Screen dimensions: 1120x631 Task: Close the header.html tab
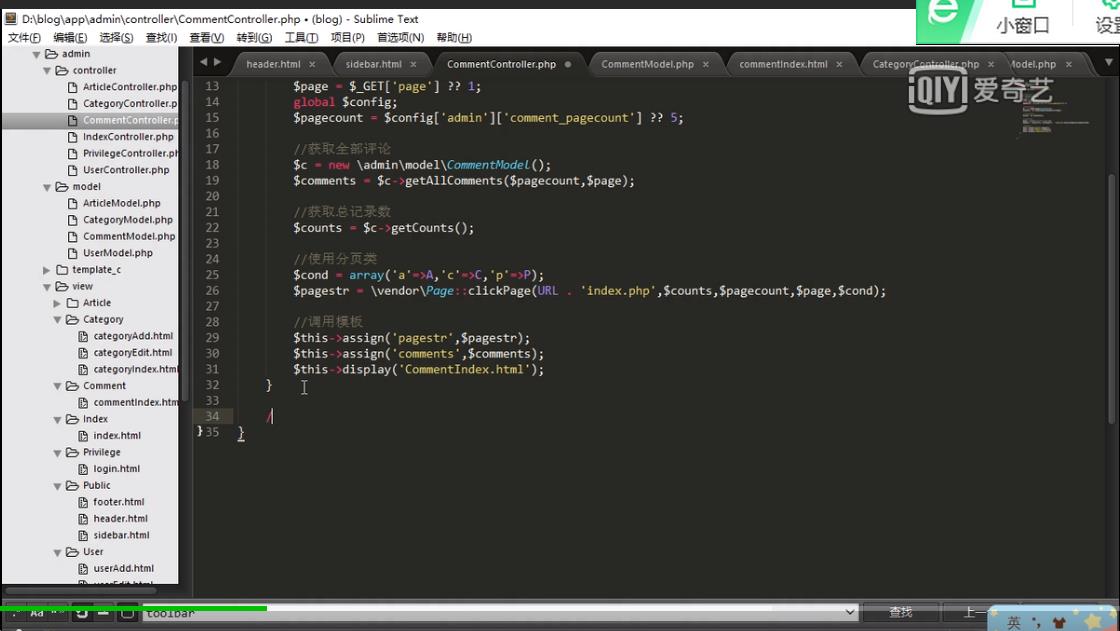click(x=313, y=64)
